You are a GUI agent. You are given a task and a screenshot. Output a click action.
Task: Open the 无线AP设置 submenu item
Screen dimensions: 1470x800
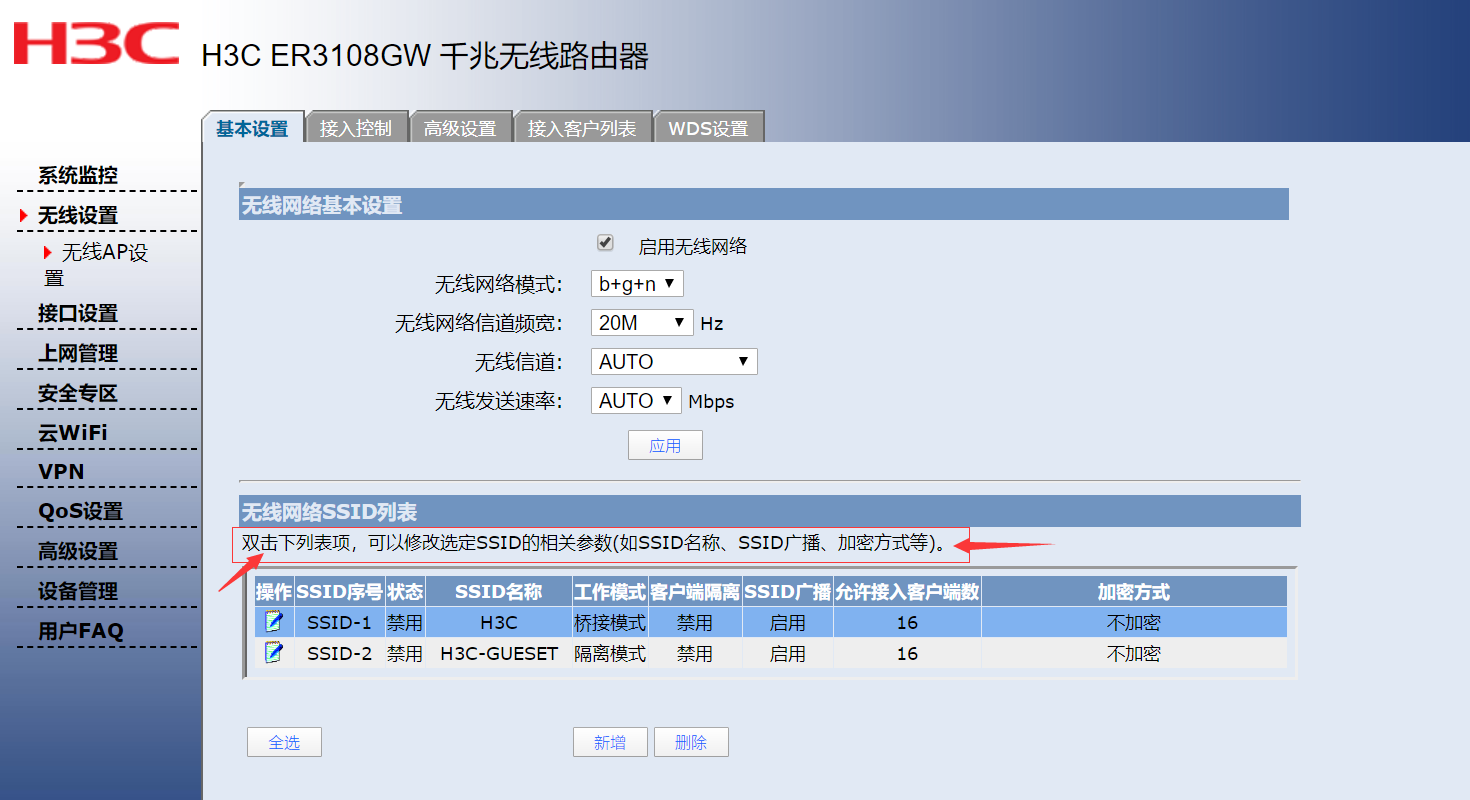(x=96, y=264)
